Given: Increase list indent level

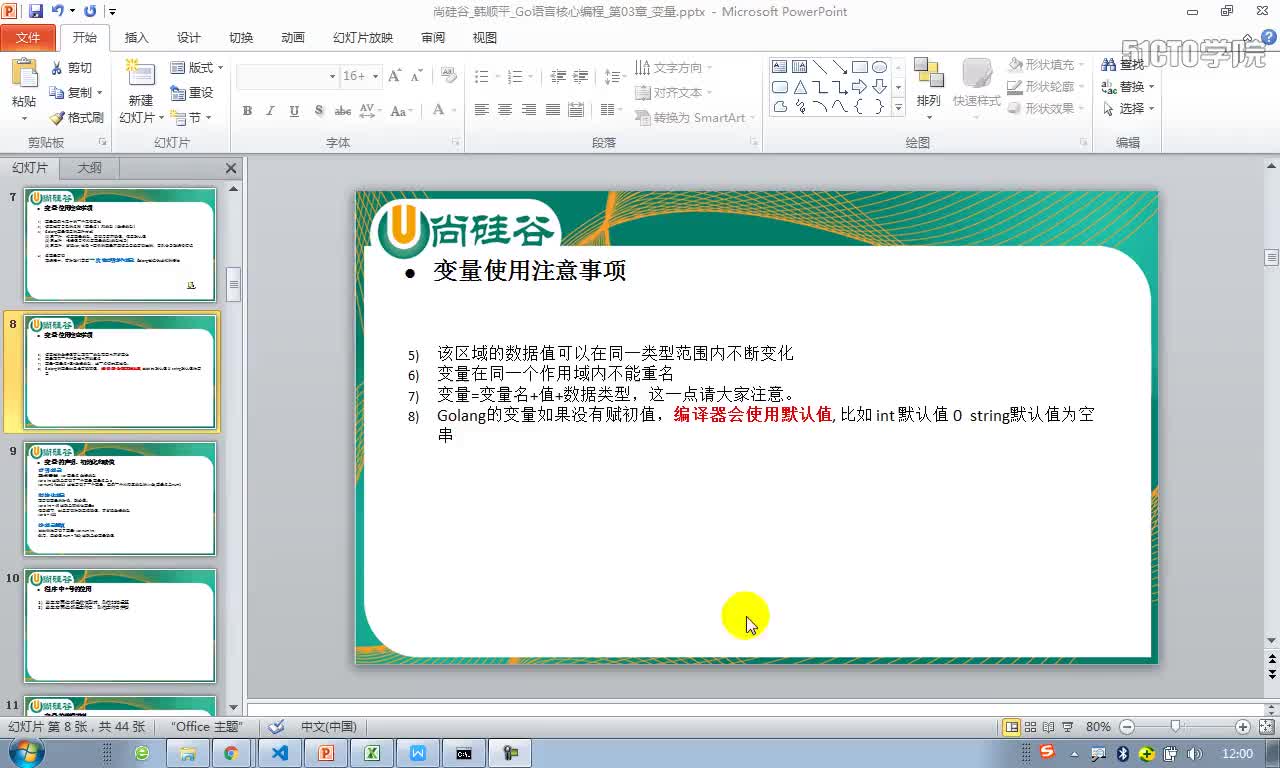Looking at the screenshot, I should pyautogui.click(x=582, y=76).
